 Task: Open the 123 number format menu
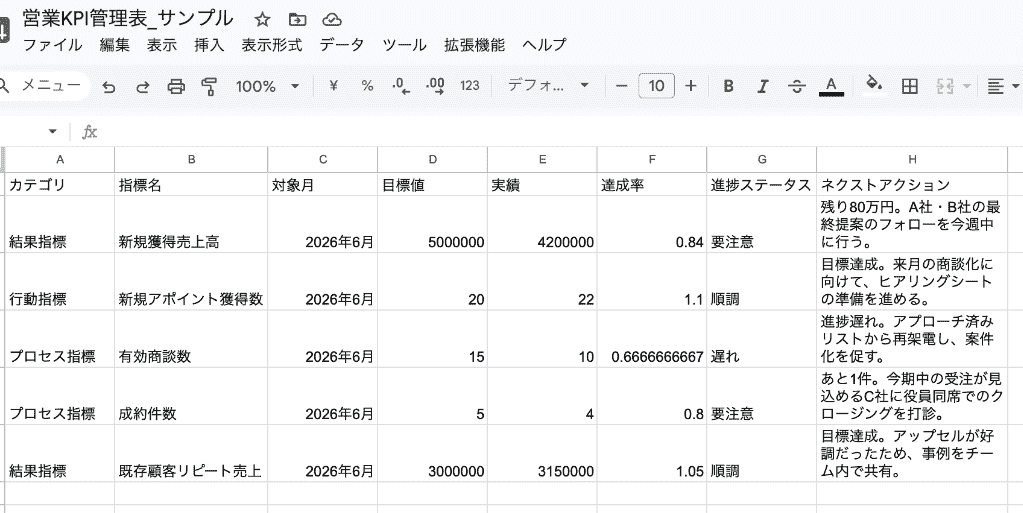click(x=470, y=86)
